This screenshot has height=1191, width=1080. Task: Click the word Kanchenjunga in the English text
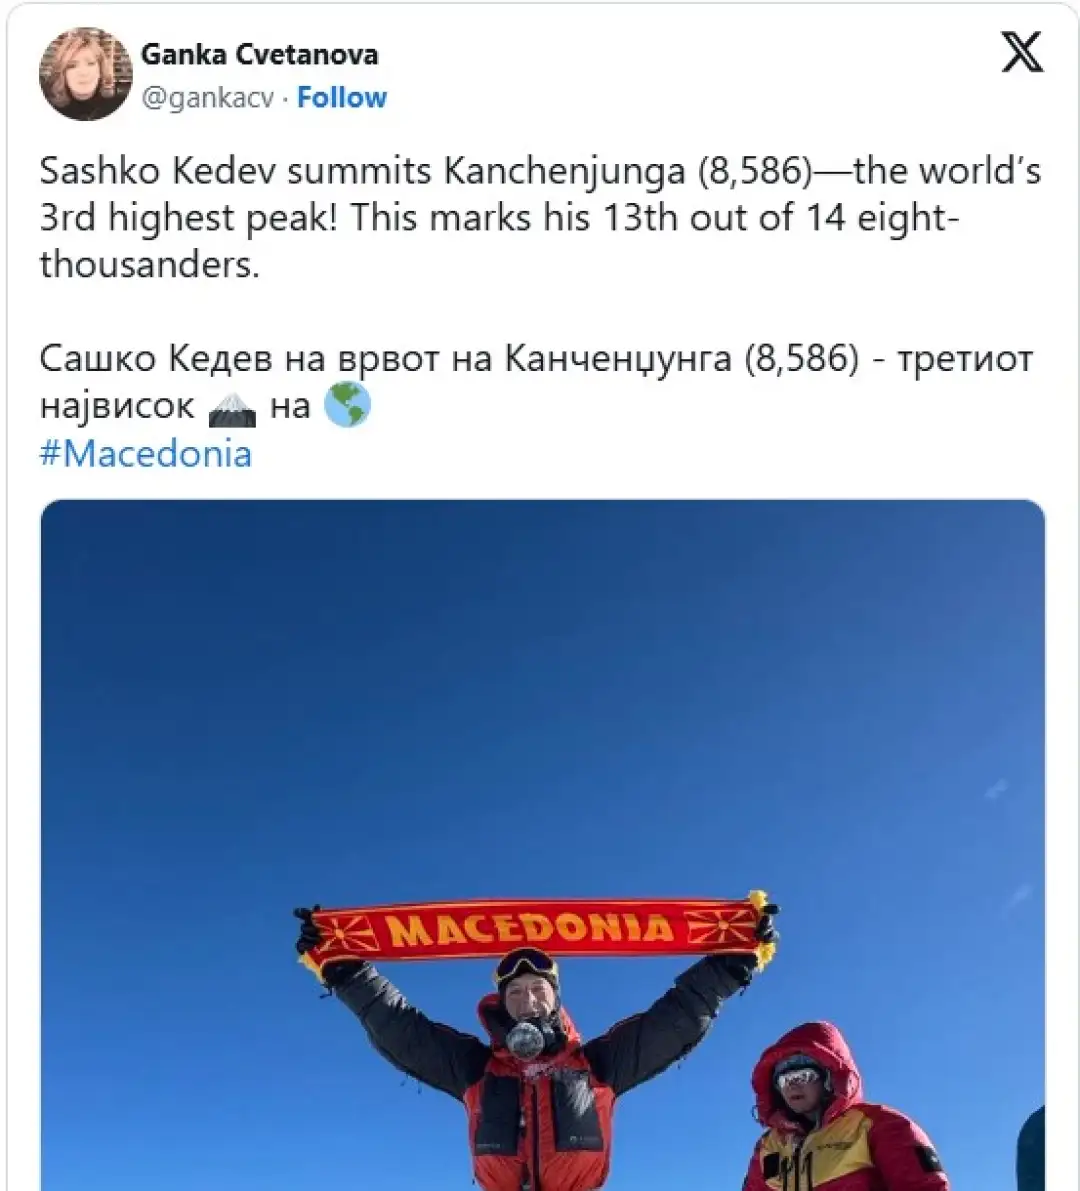[564, 172]
